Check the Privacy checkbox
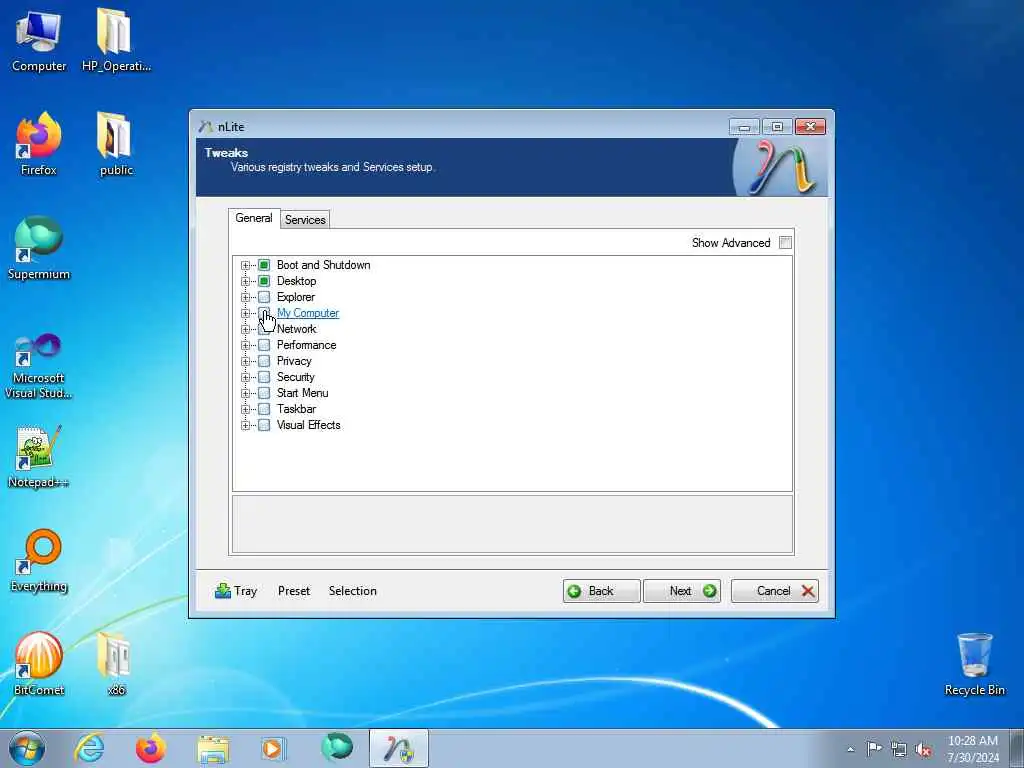This screenshot has height=768, width=1024. pos(264,361)
